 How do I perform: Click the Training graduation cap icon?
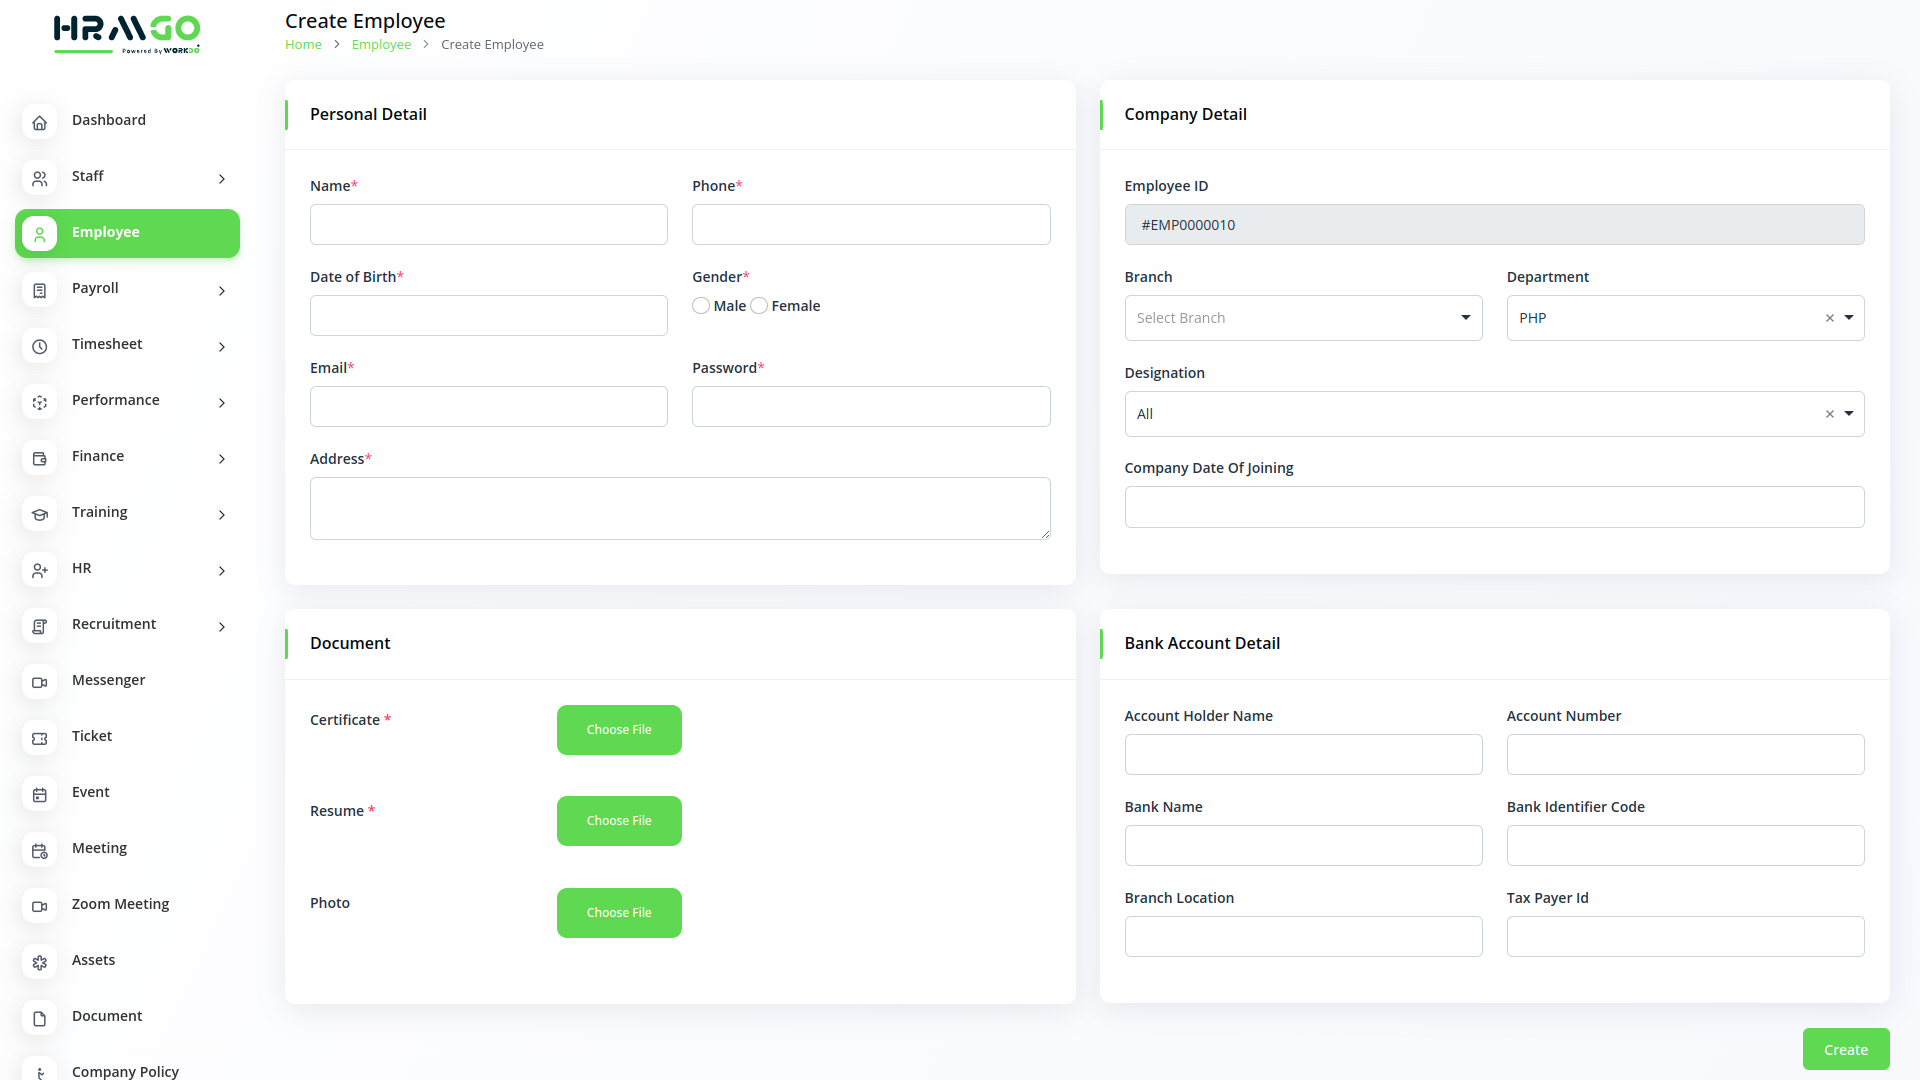(x=39, y=514)
